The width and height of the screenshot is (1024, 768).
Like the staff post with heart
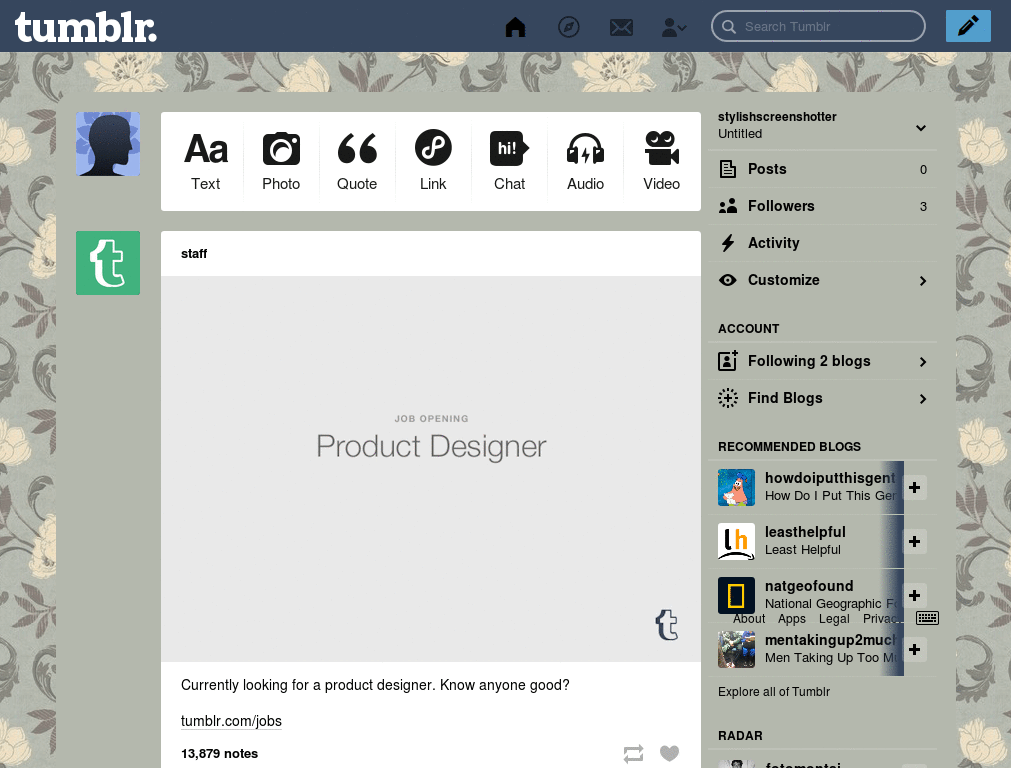pos(669,753)
